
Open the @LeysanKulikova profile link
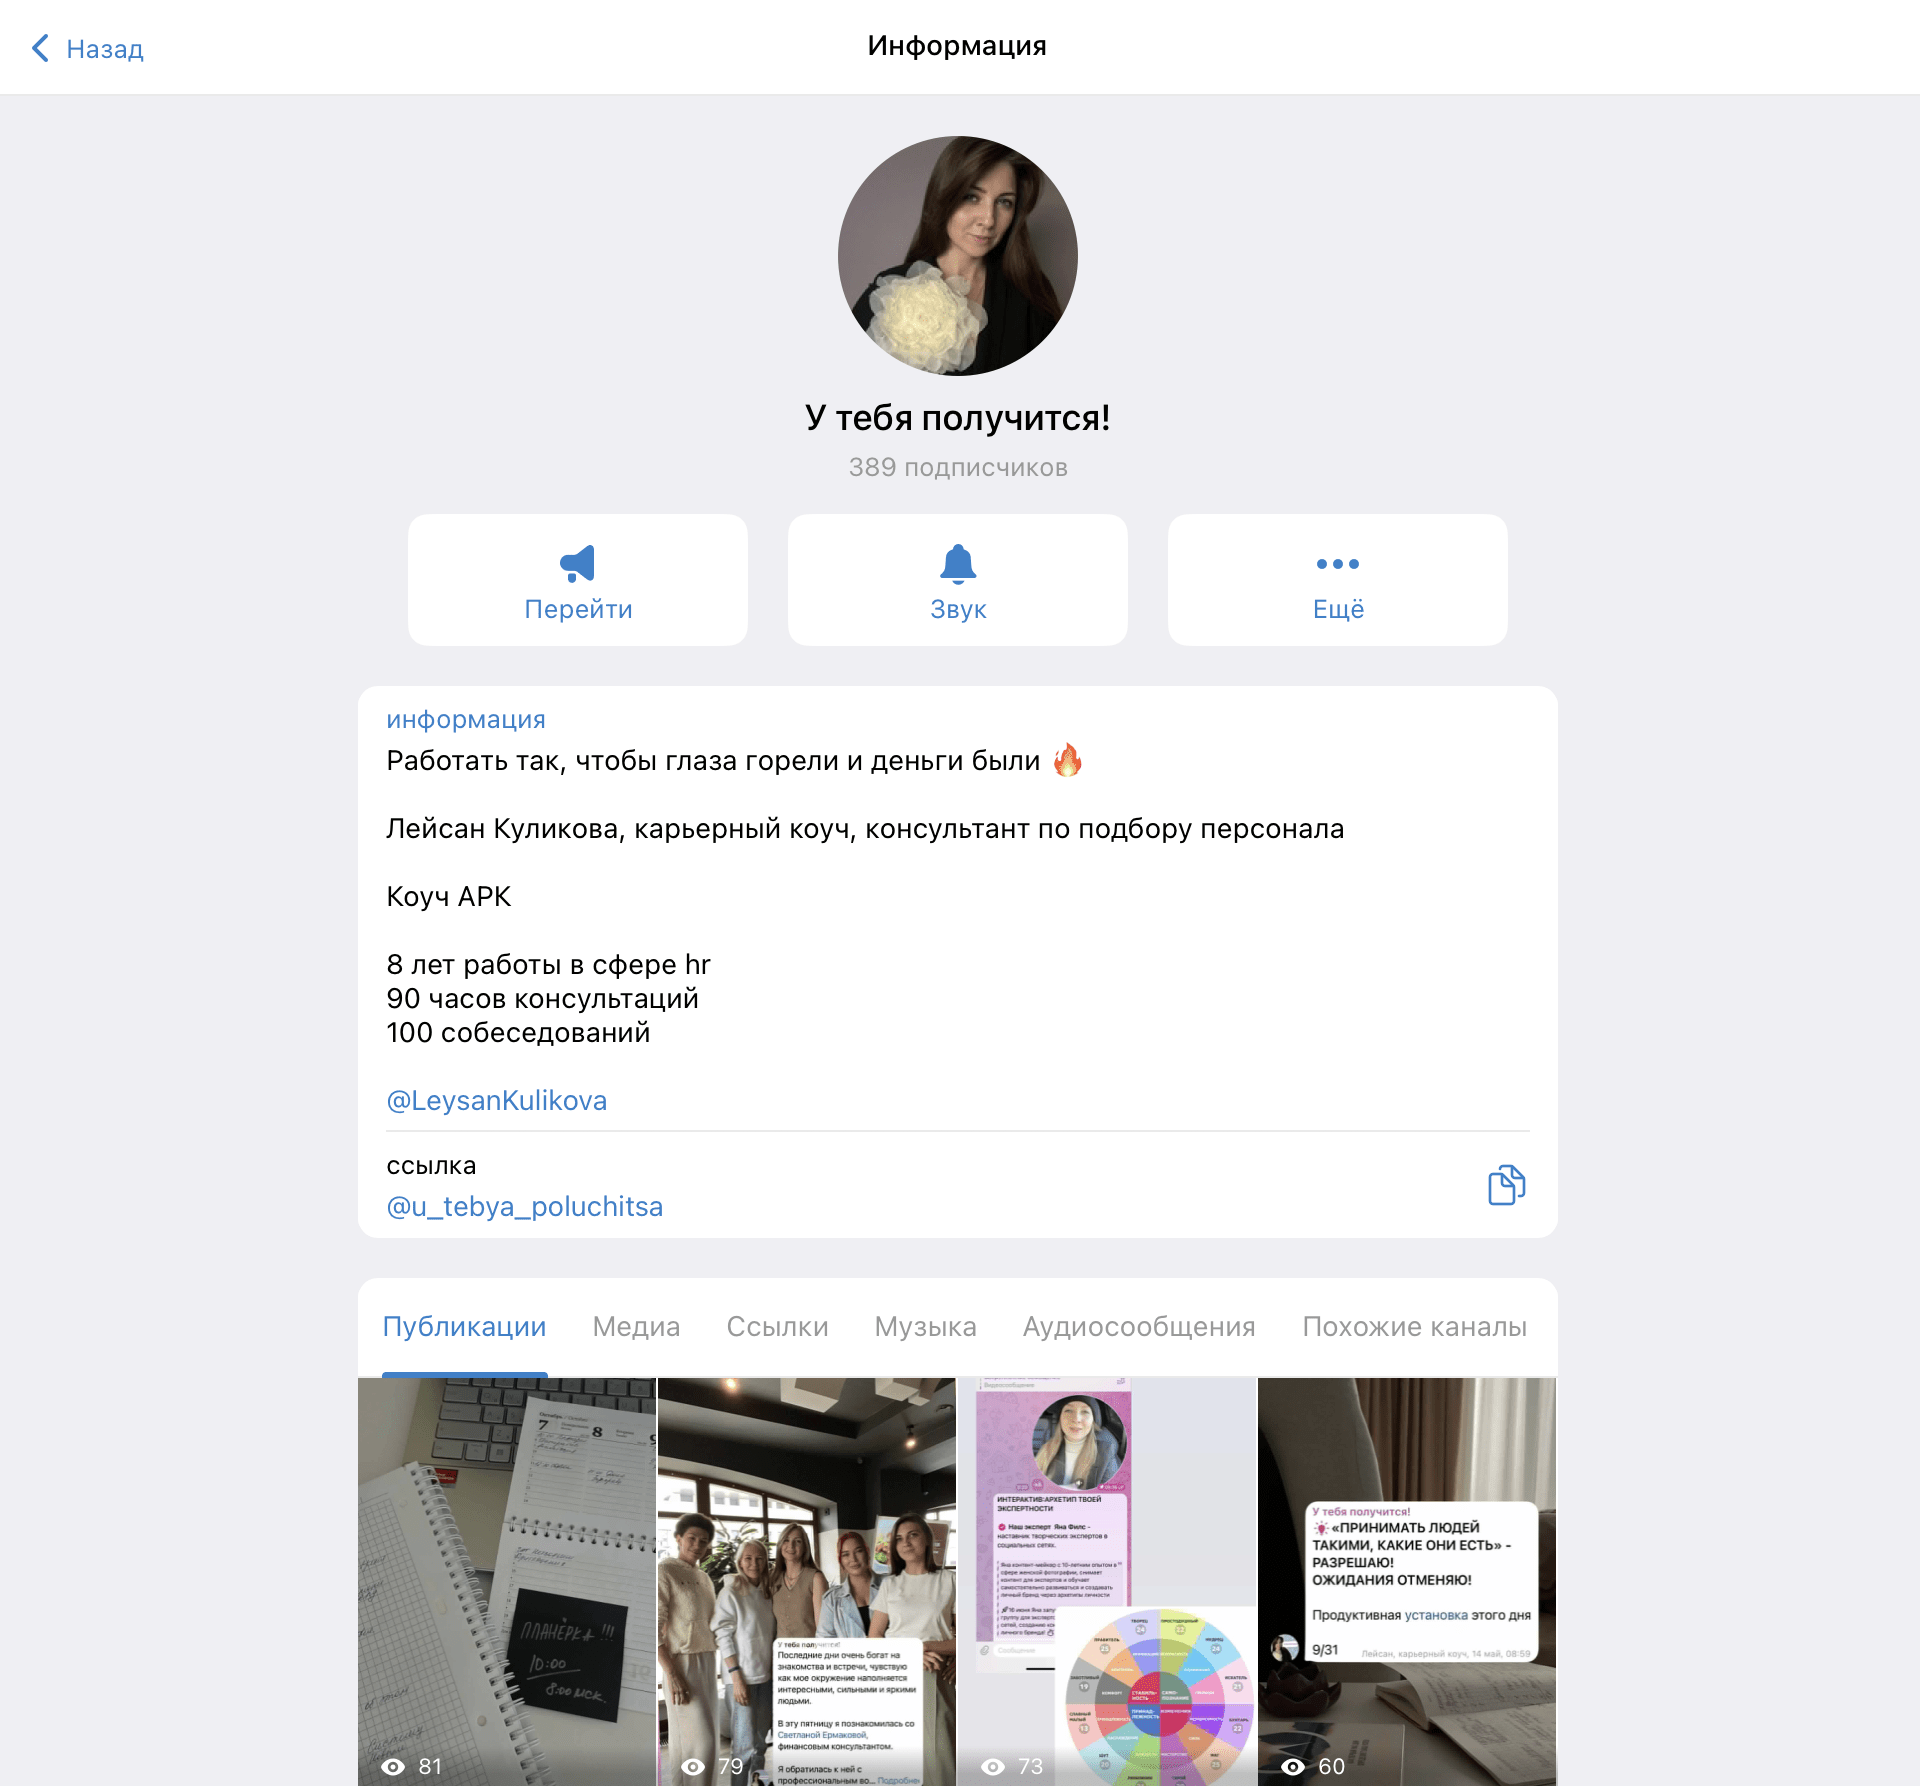496,1101
